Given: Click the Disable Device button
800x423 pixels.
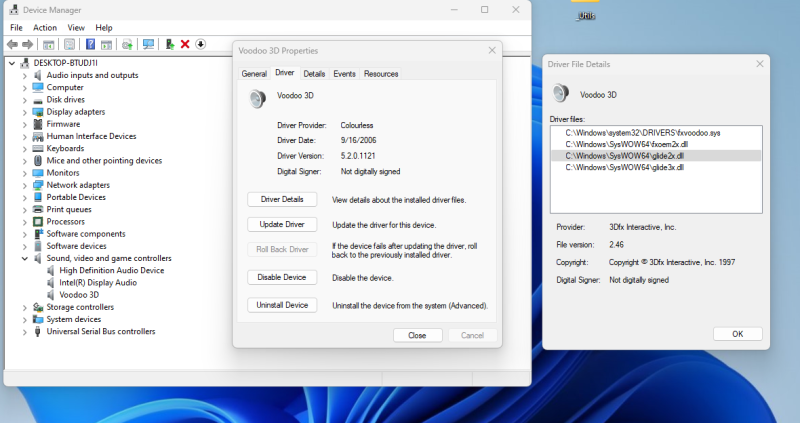Looking at the screenshot, I should (x=282, y=277).
